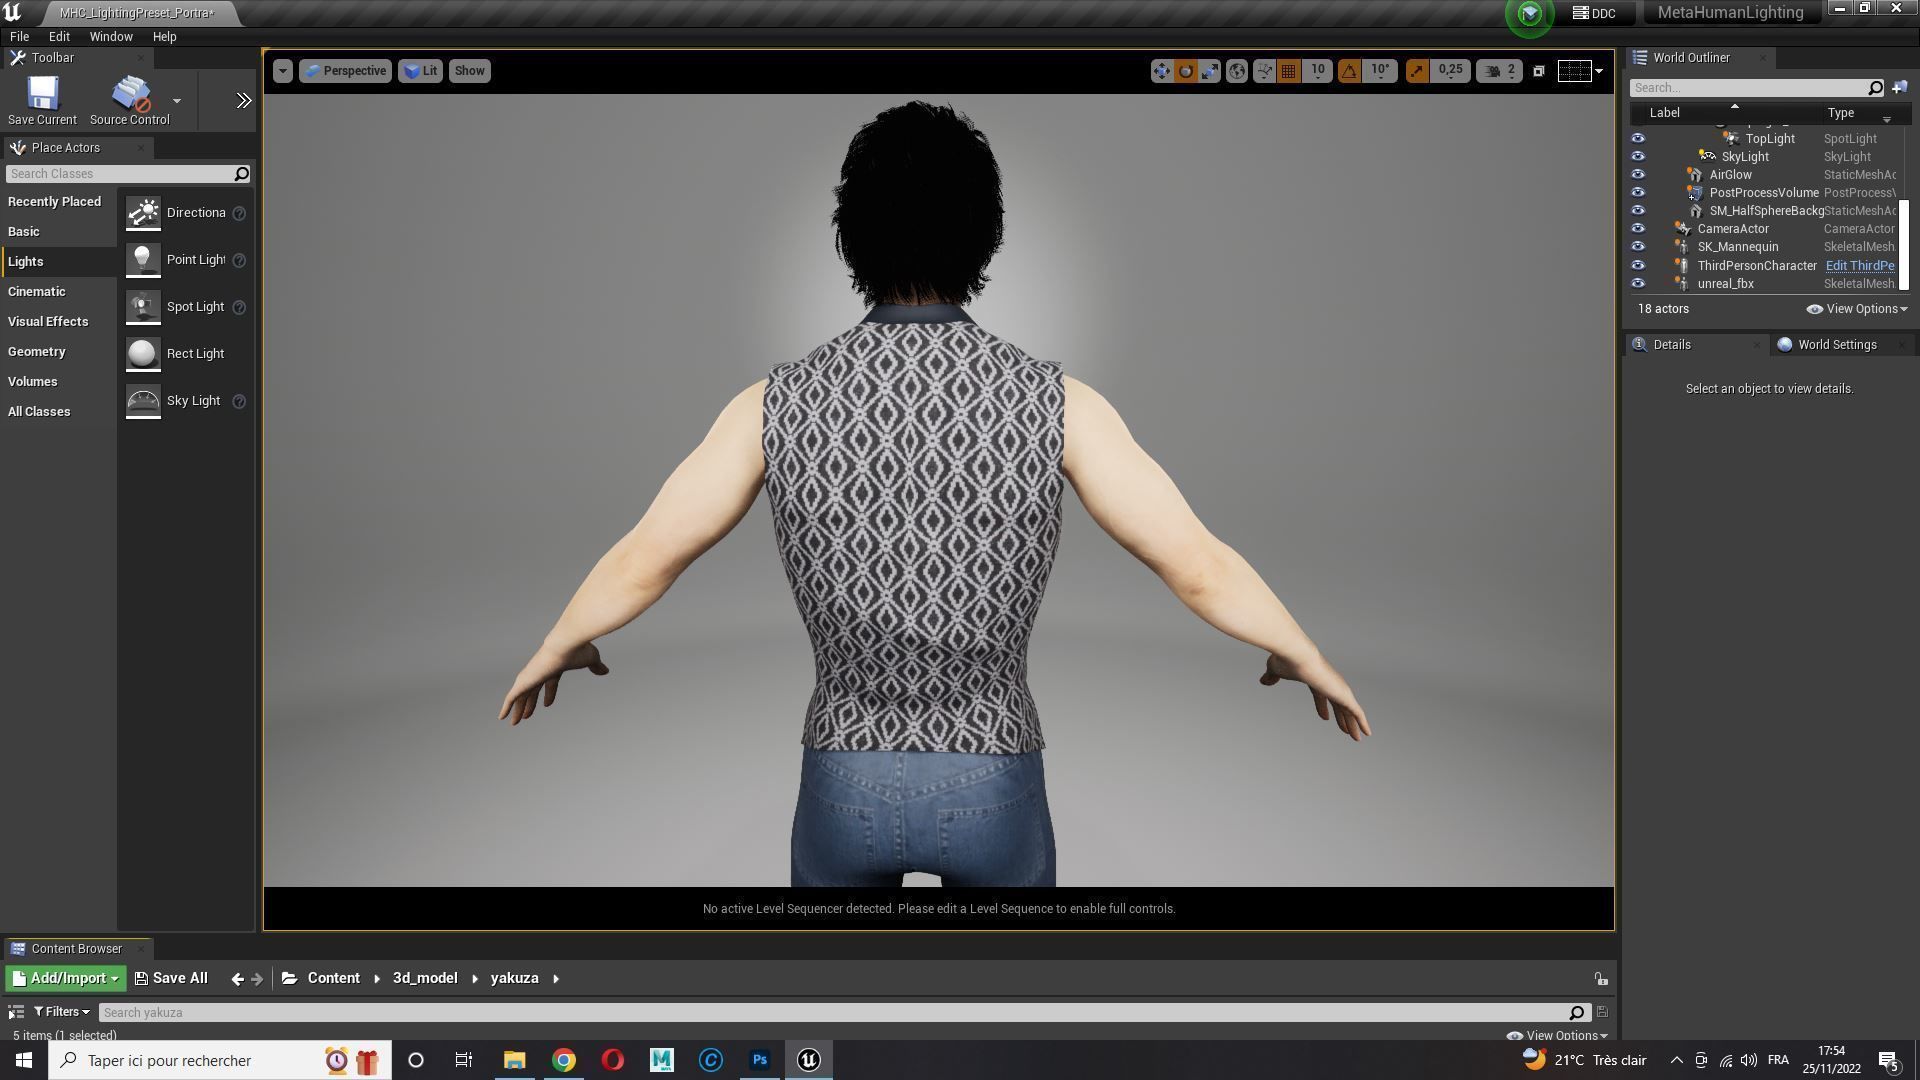
Task: Click the Add/Import button
Action: (66, 979)
